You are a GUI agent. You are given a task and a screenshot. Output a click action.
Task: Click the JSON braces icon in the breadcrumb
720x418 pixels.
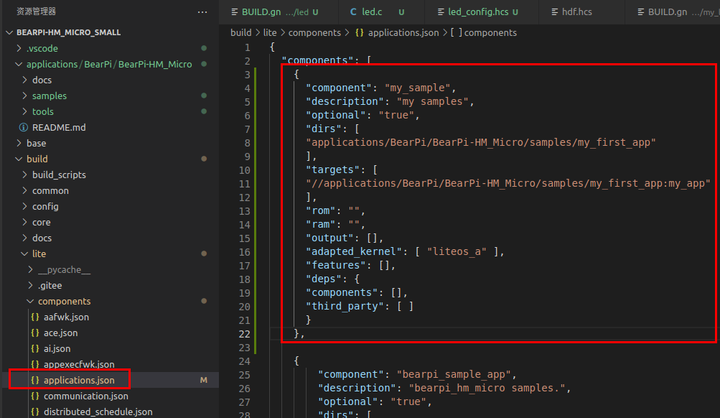pos(360,33)
